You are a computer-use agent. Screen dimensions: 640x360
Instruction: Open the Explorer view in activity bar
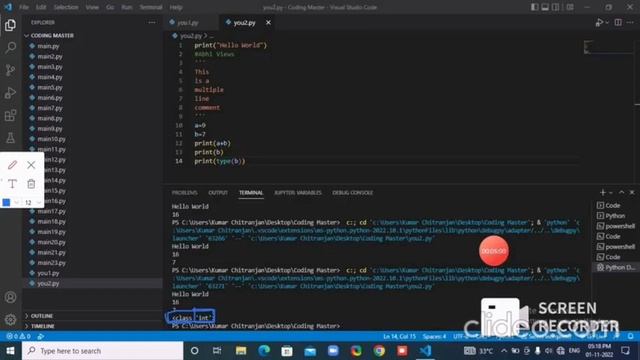coord(11,25)
